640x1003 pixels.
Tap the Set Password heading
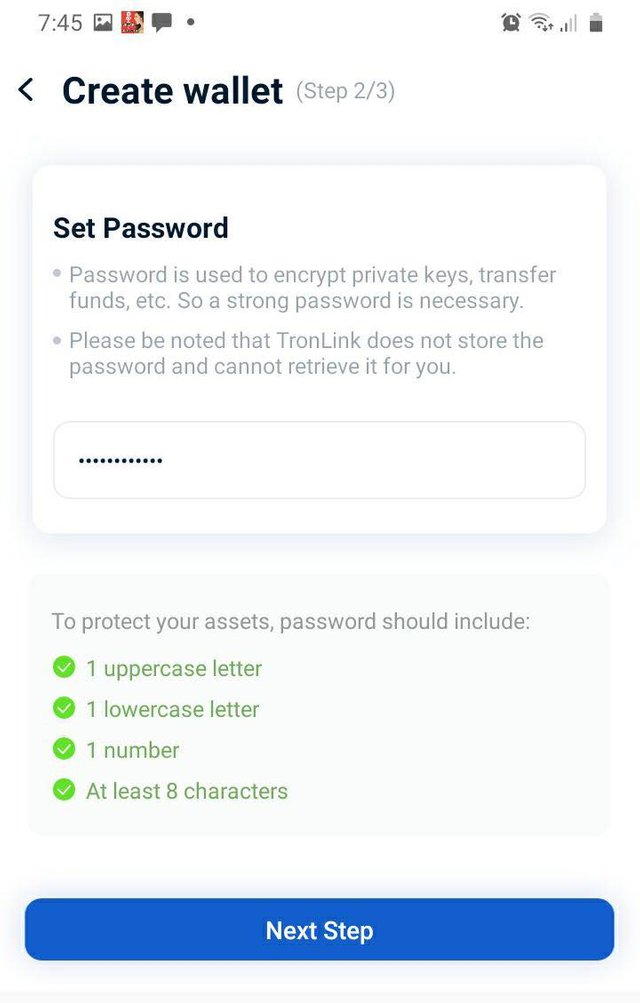pos(141,228)
